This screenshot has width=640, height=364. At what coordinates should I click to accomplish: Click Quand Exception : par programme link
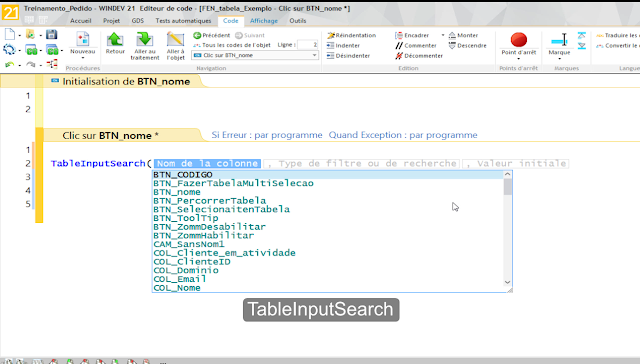point(403,135)
